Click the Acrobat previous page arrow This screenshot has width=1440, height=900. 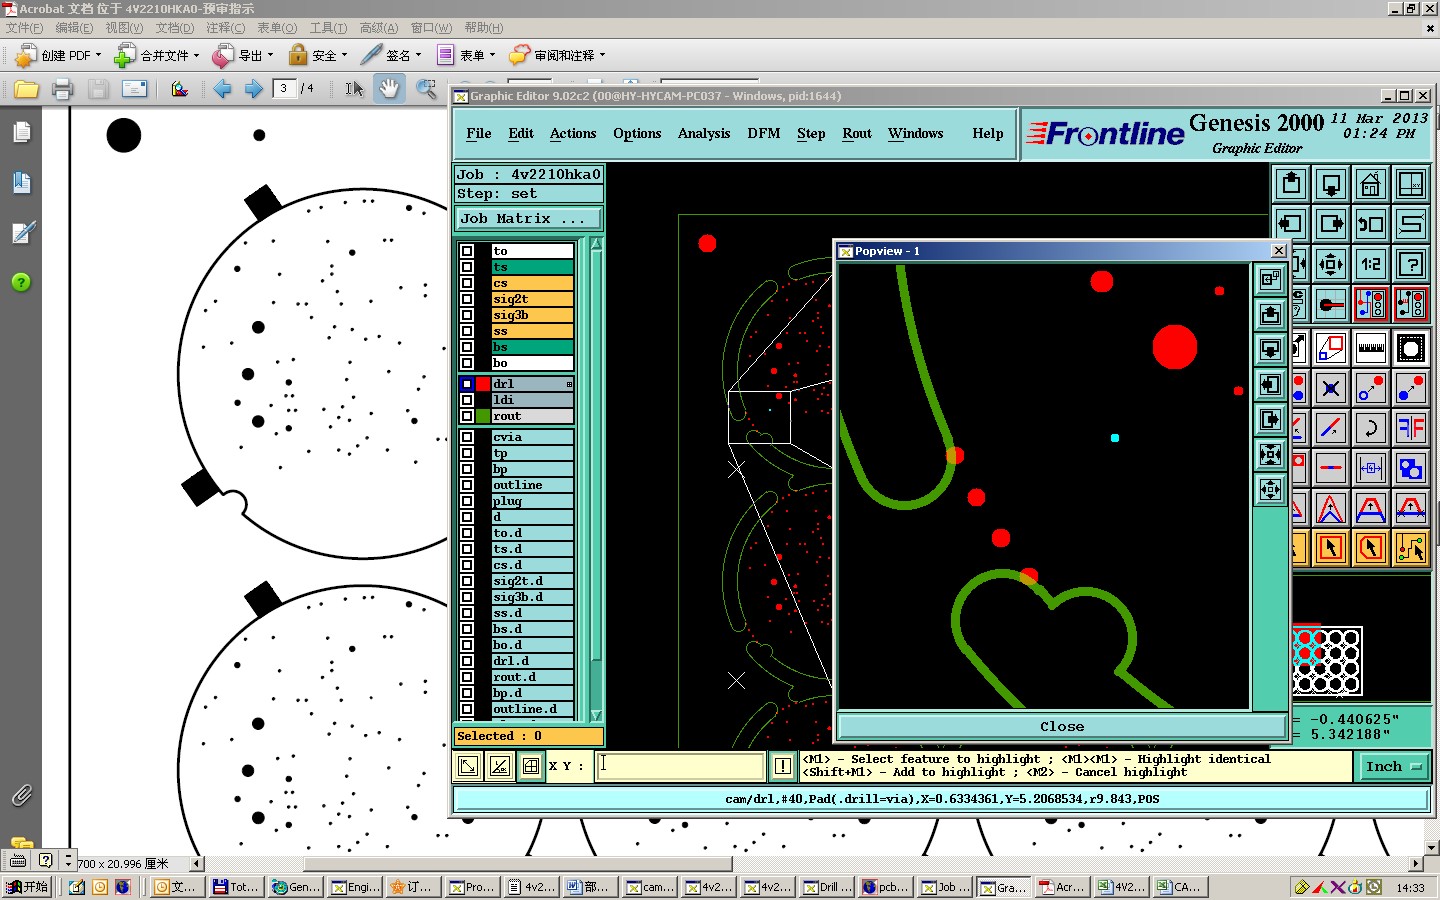coord(222,89)
